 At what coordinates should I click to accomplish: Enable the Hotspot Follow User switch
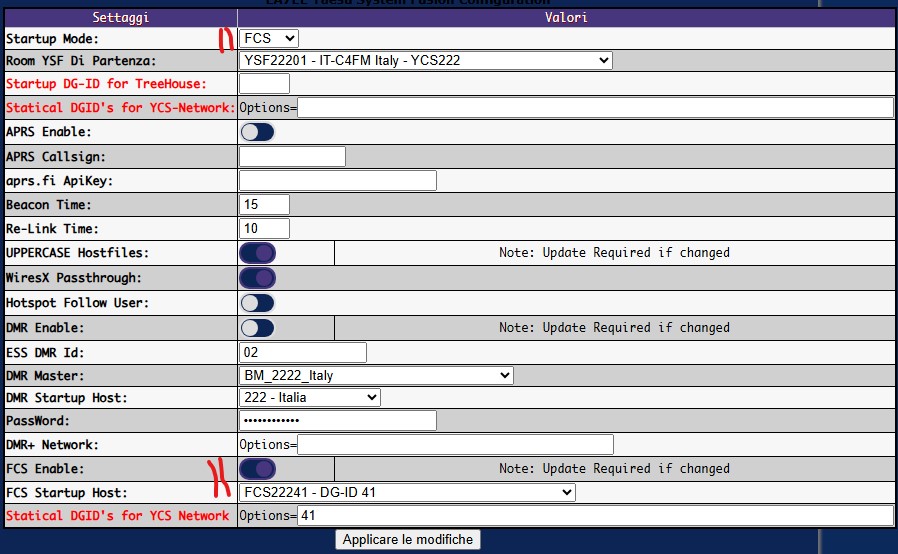pos(257,303)
